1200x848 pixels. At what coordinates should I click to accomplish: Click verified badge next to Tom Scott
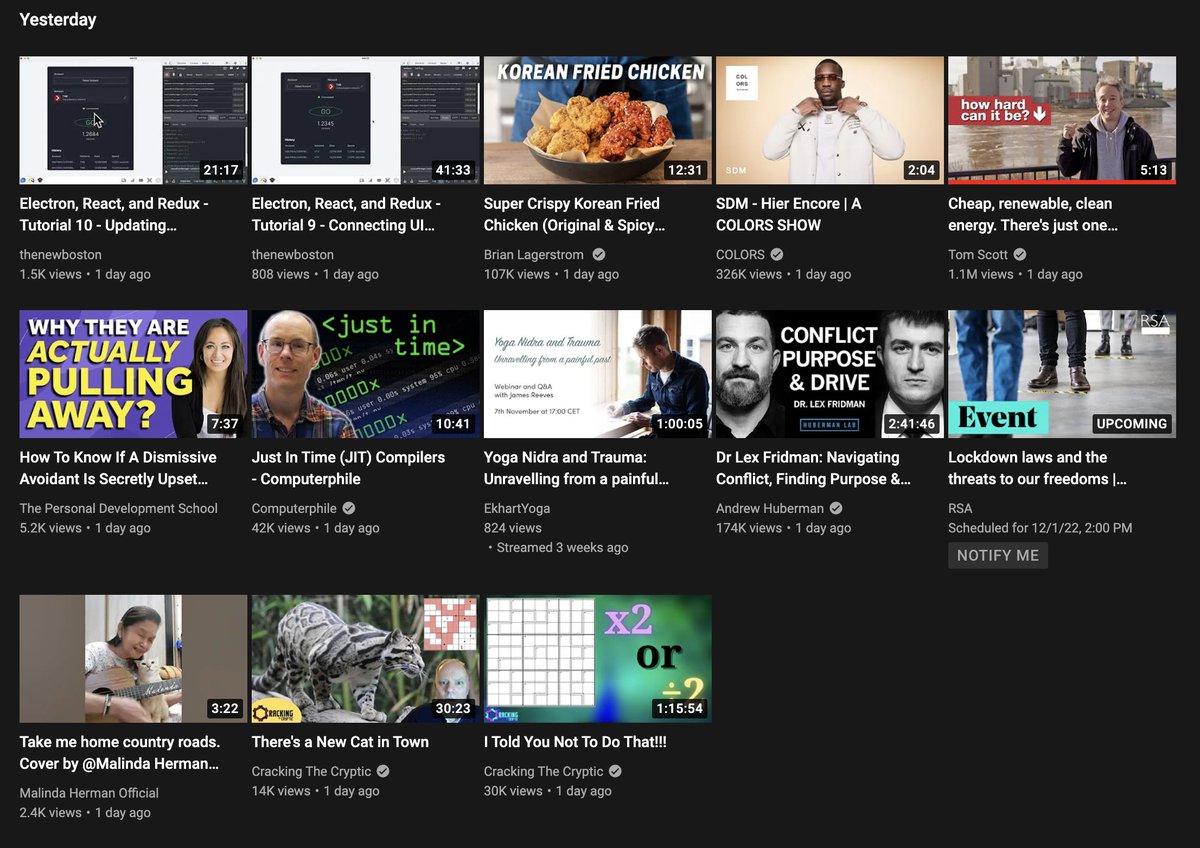1020,255
